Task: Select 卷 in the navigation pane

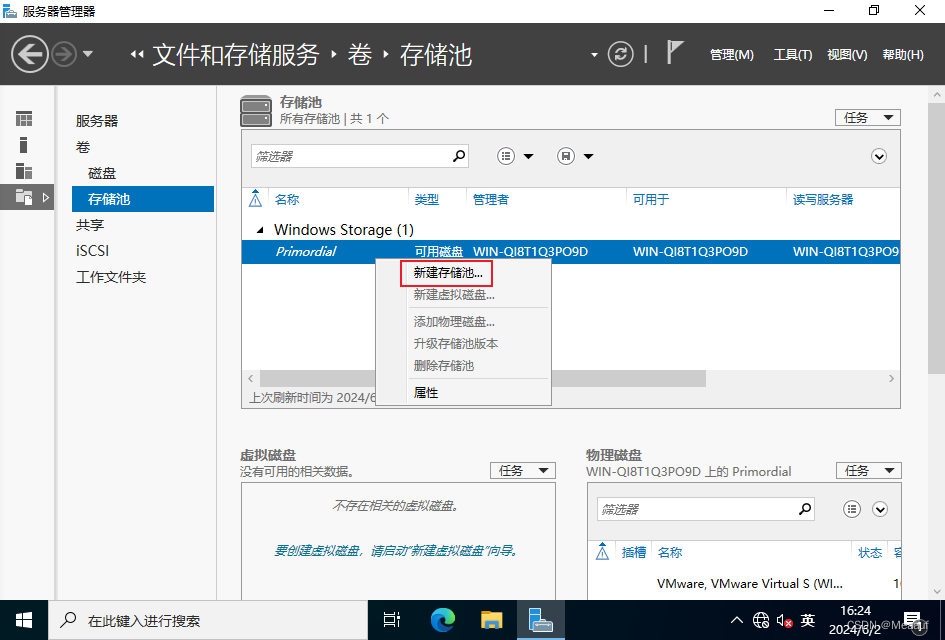Action: point(83,147)
